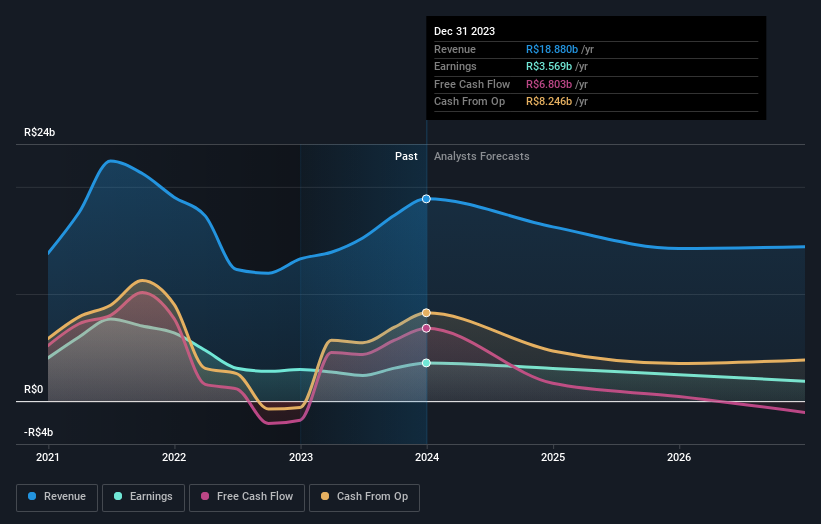Toggle the Free Cash Flow legend button

[x=247, y=497]
